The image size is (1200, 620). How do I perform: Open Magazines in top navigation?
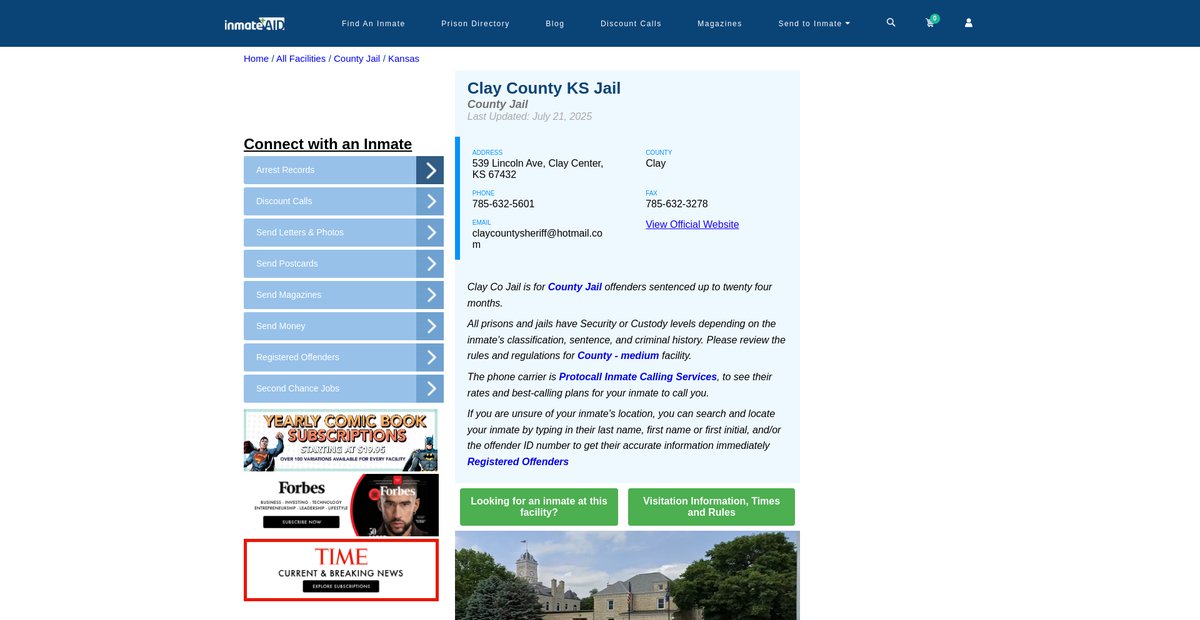720,23
